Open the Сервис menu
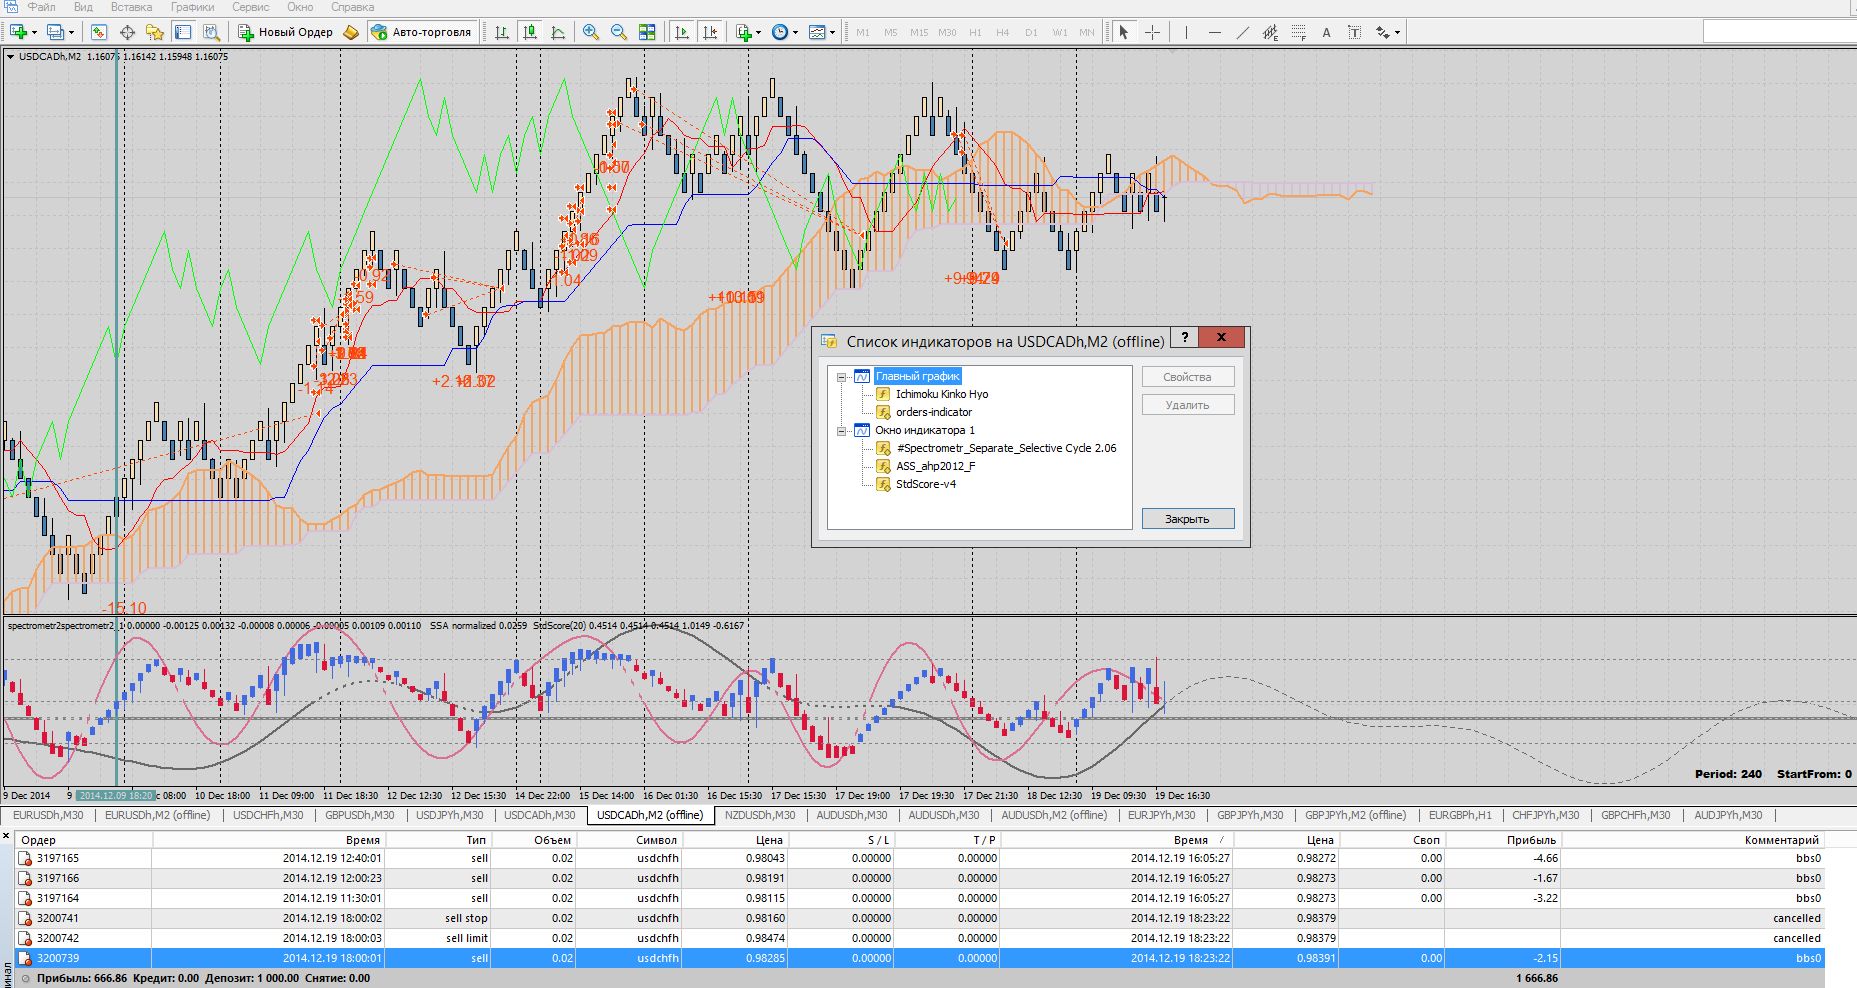1857x988 pixels. pos(250,7)
